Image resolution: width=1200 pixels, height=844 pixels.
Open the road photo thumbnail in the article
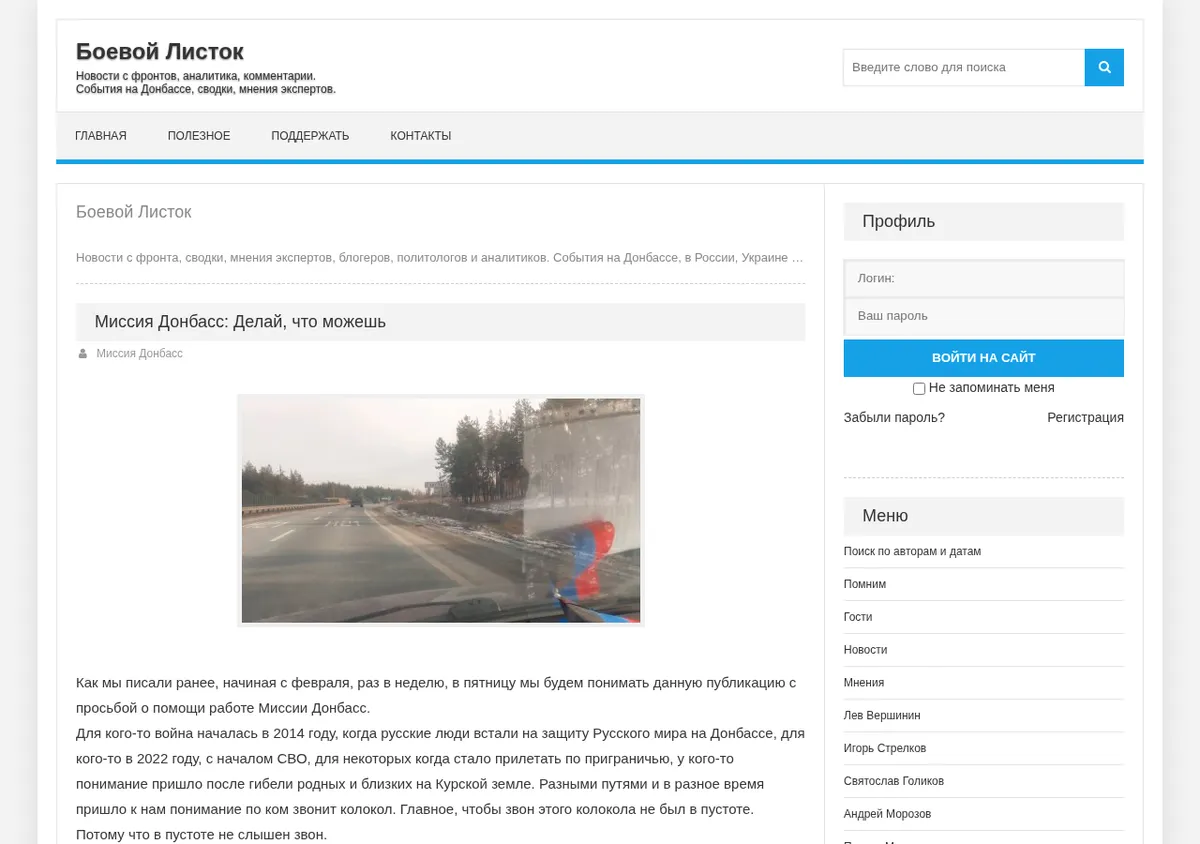[x=441, y=511]
